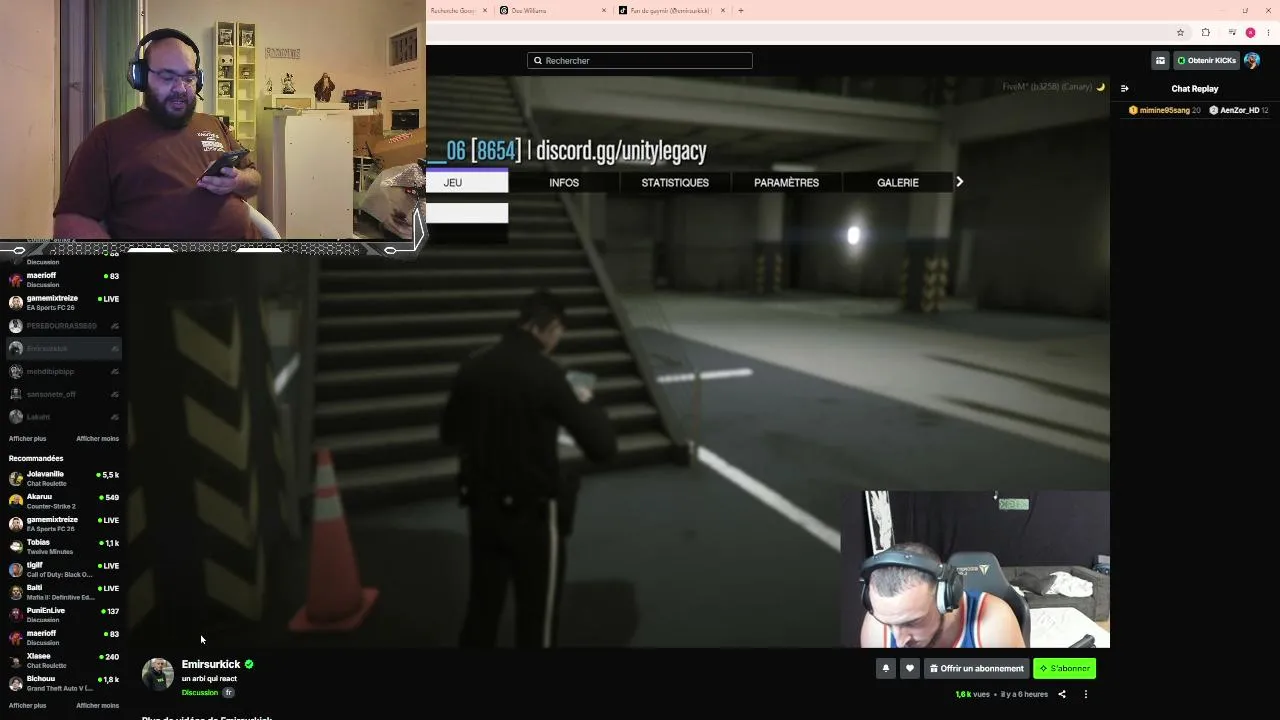This screenshot has width=1280, height=720.
Task: Click the right arrow in game menu tabs
Action: click(x=960, y=182)
